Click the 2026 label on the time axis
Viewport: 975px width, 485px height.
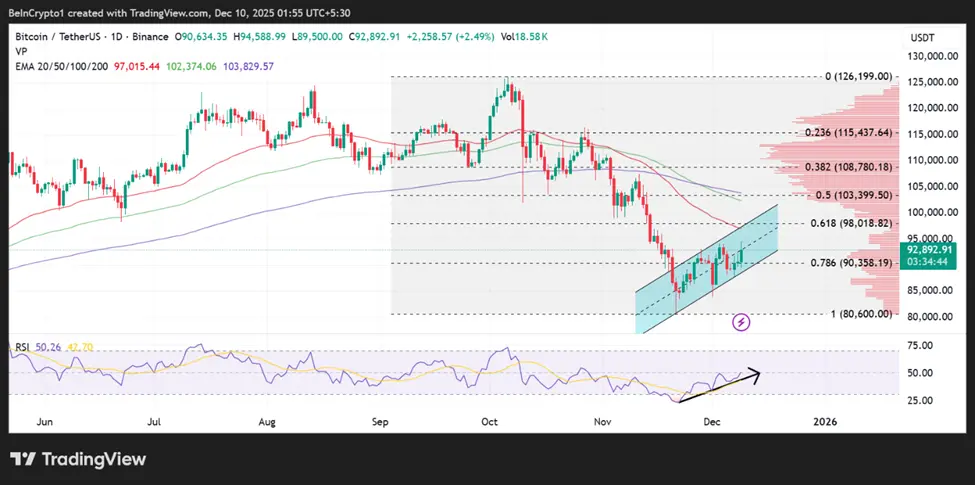pyautogui.click(x=824, y=422)
